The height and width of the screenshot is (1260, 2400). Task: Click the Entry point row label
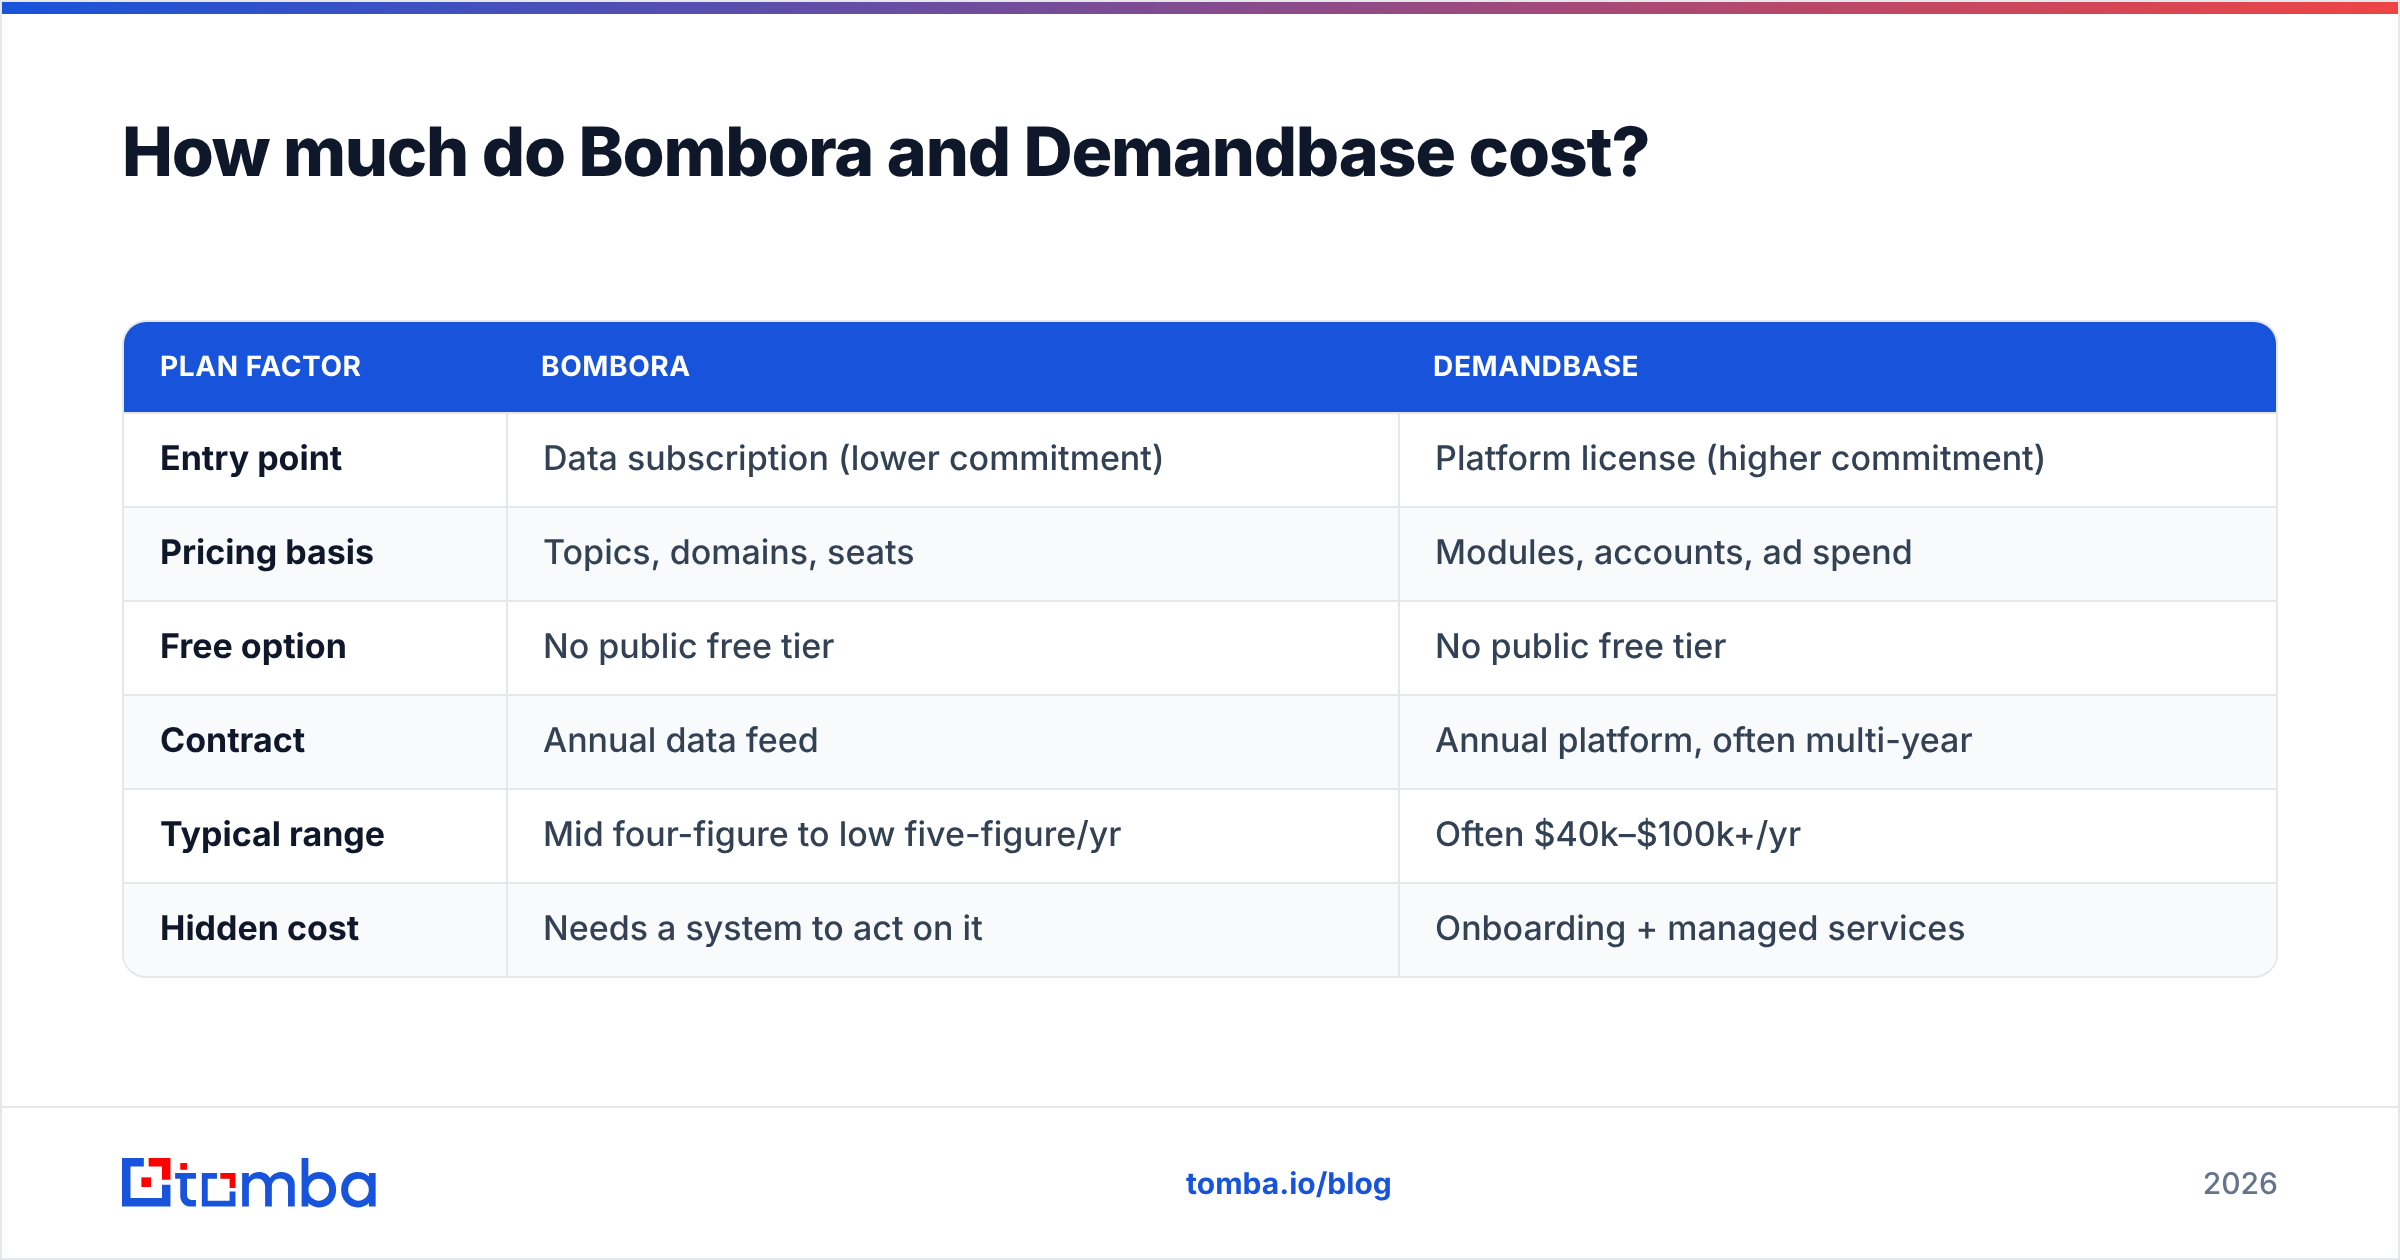[x=251, y=458]
